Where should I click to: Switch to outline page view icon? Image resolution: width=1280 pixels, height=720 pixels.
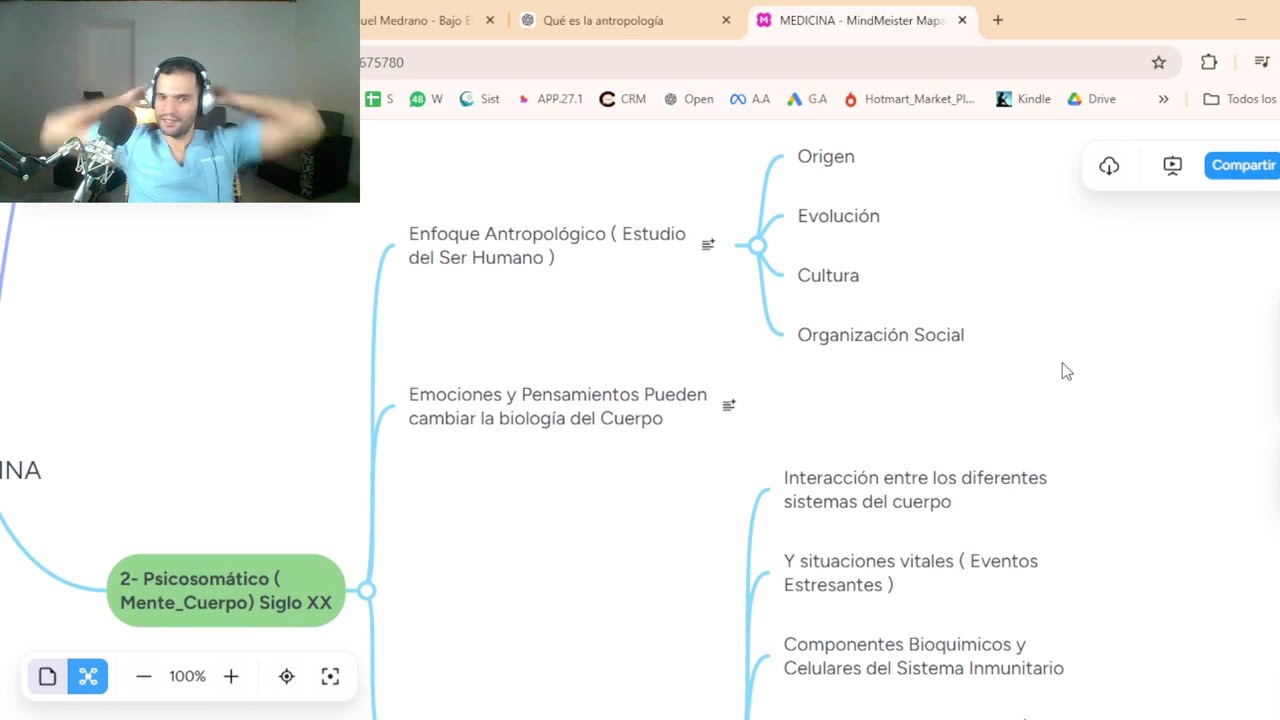47,677
